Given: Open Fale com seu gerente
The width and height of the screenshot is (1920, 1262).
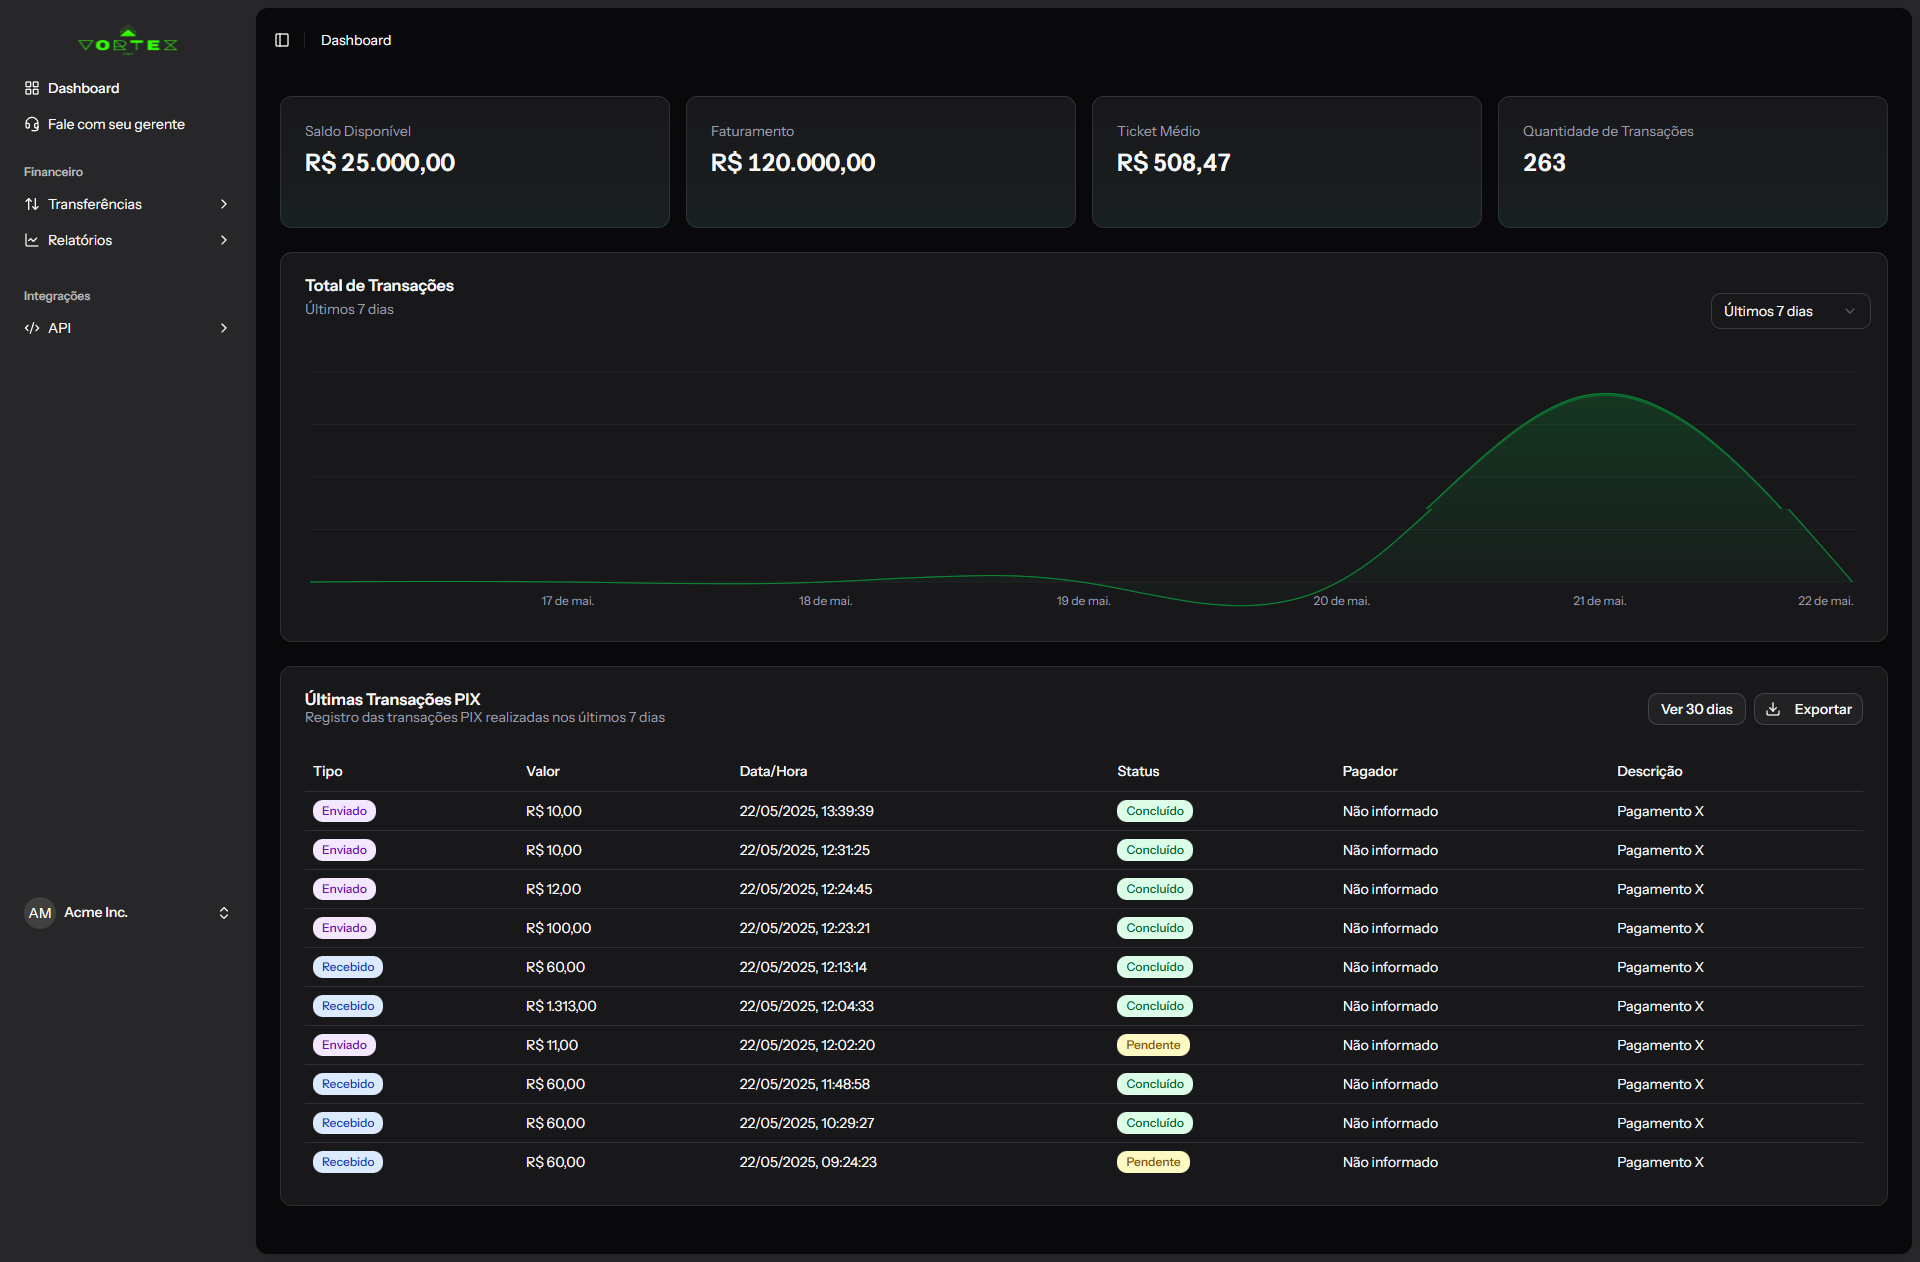Looking at the screenshot, I should [x=128, y=124].
